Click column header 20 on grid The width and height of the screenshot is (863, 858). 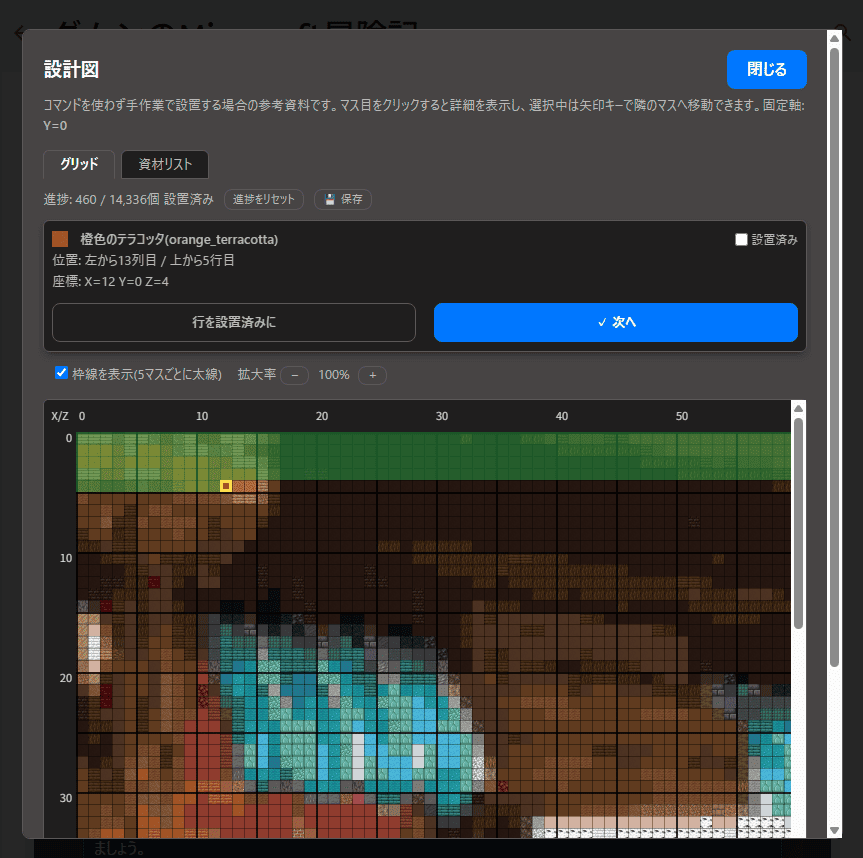(322, 416)
